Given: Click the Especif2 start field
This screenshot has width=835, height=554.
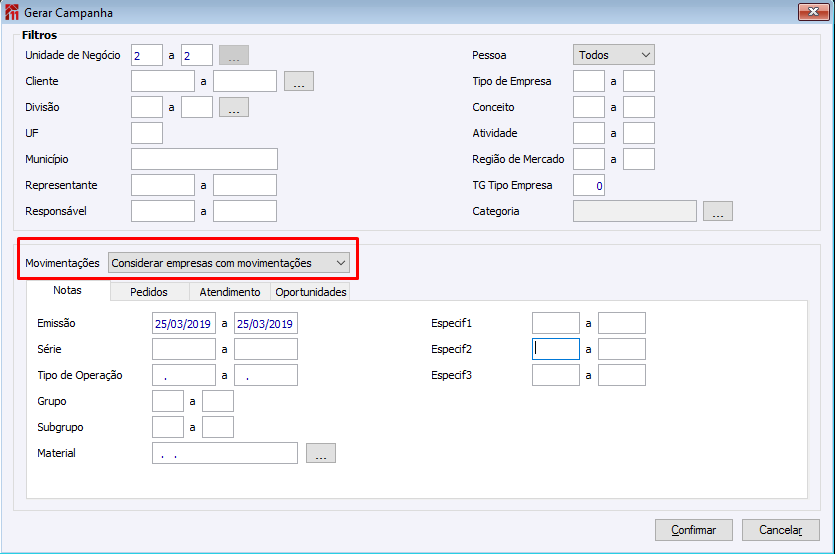Looking at the screenshot, I should (556, 349).
